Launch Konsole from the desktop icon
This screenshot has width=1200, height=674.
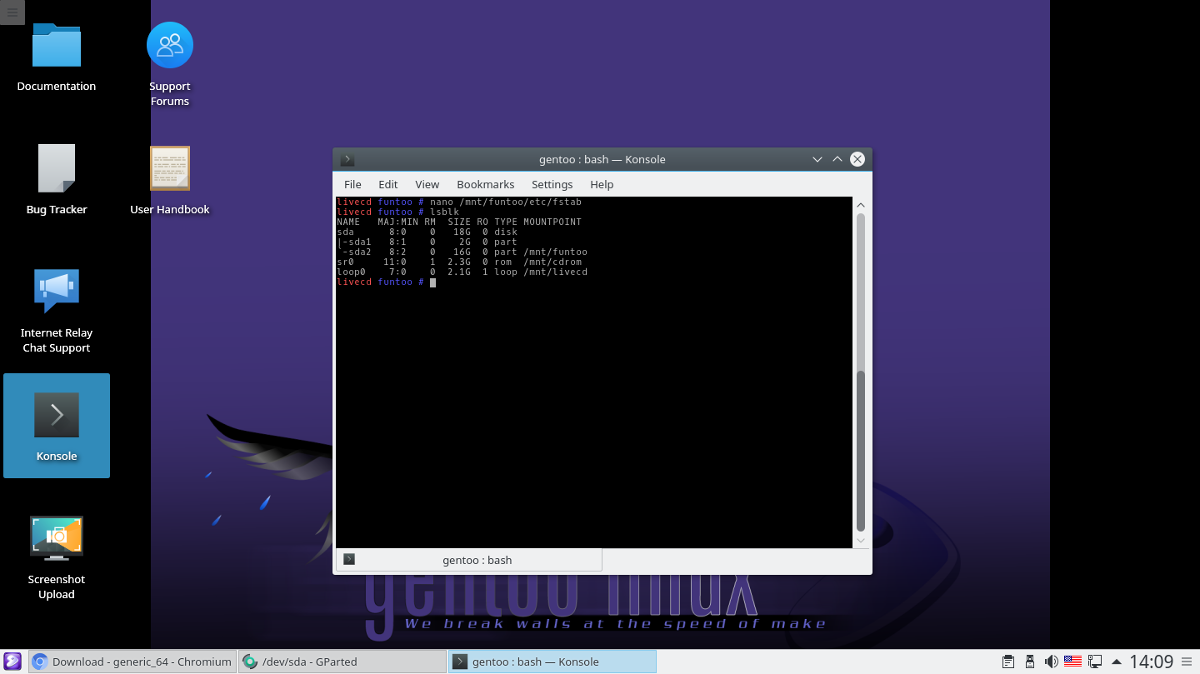56,415
